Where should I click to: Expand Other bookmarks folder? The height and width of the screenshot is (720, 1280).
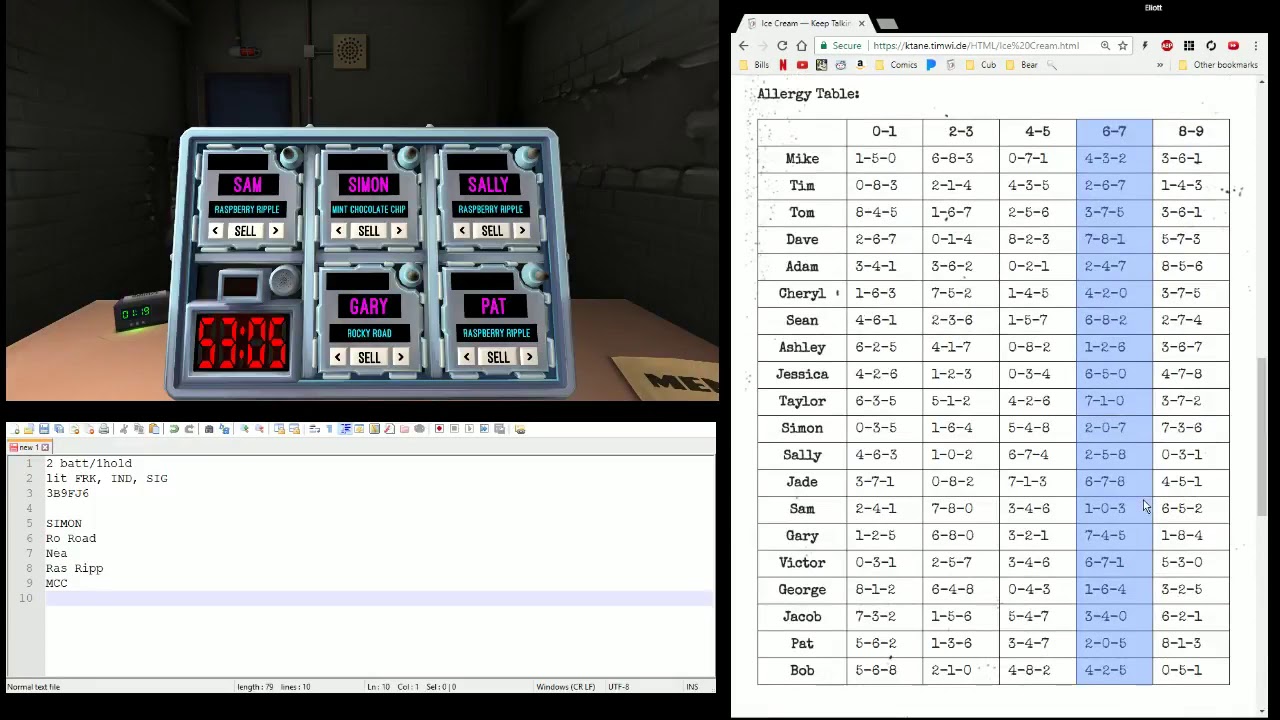point(1218,65)
